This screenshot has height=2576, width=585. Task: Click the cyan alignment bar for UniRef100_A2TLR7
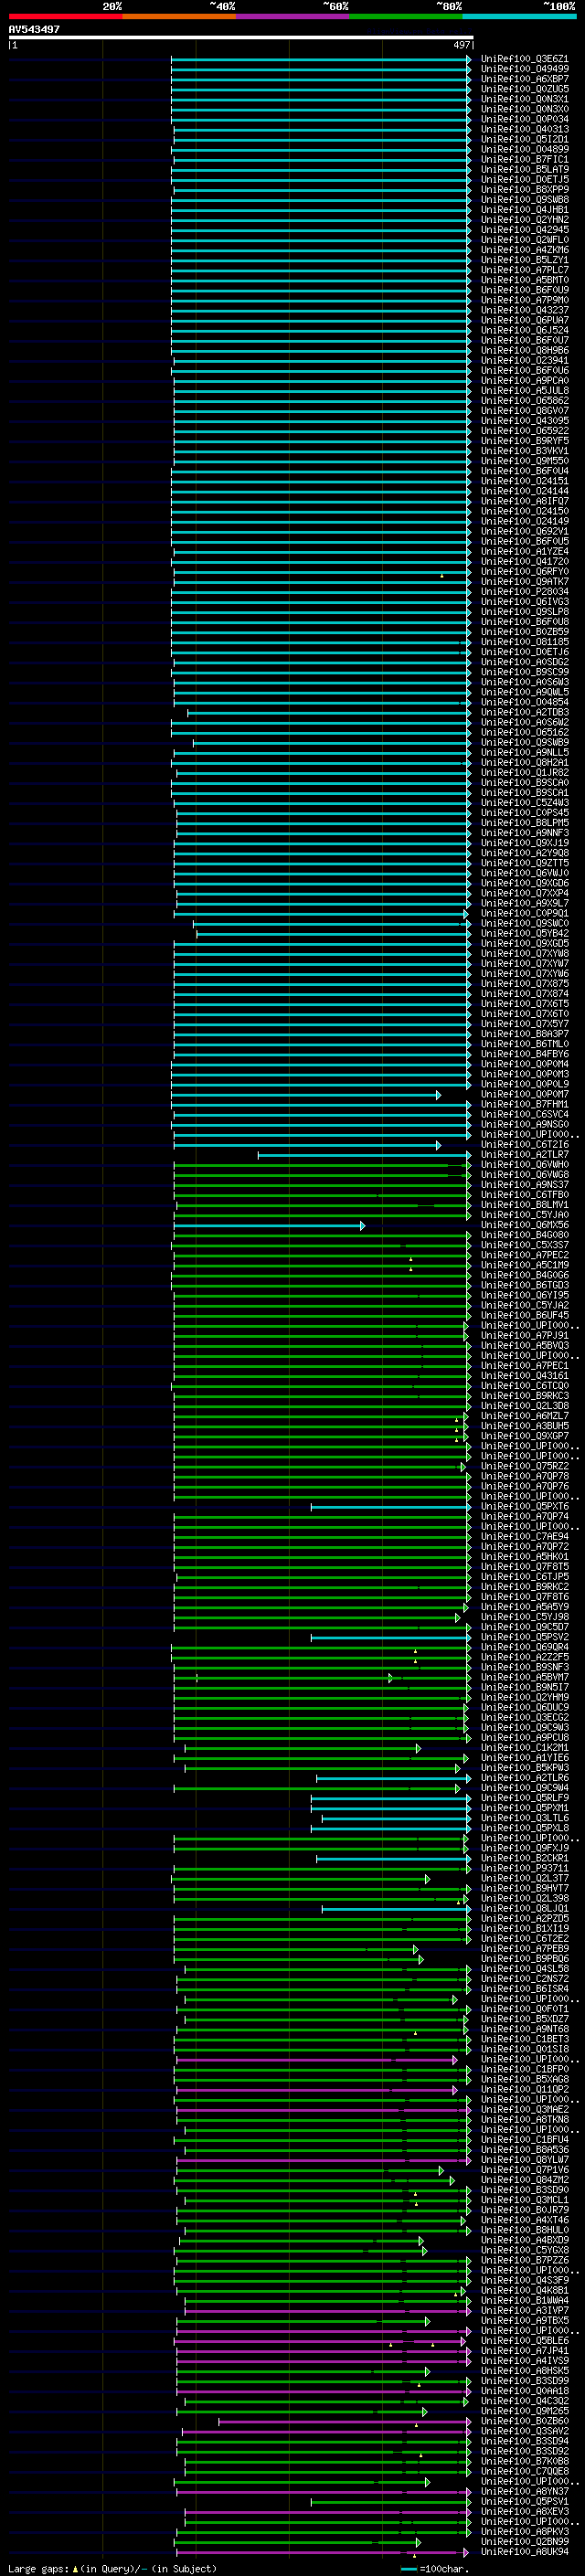click(364, 1155)
